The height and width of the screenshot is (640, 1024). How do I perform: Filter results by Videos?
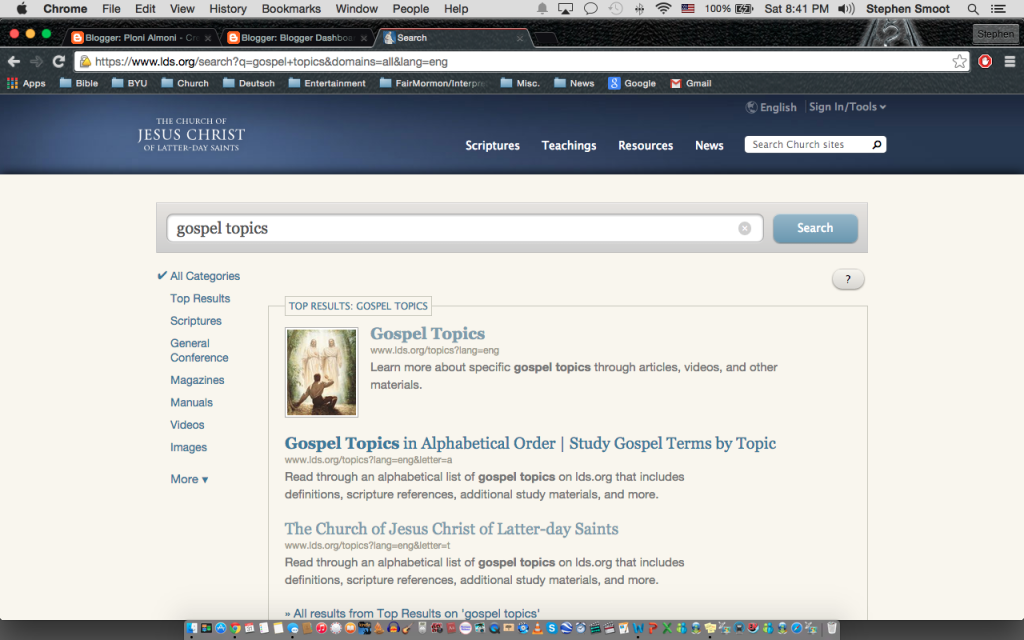pyautogui.click(x=187, y=424)
